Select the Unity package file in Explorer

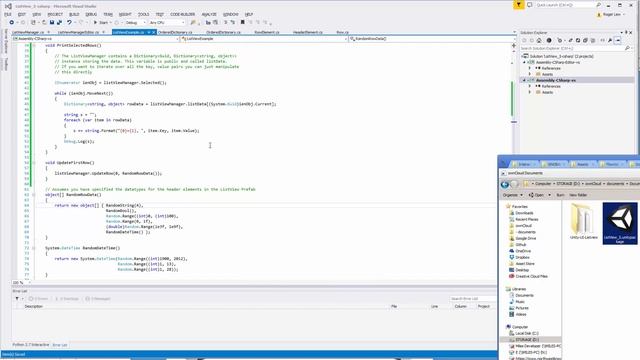(x=620, y=224)
